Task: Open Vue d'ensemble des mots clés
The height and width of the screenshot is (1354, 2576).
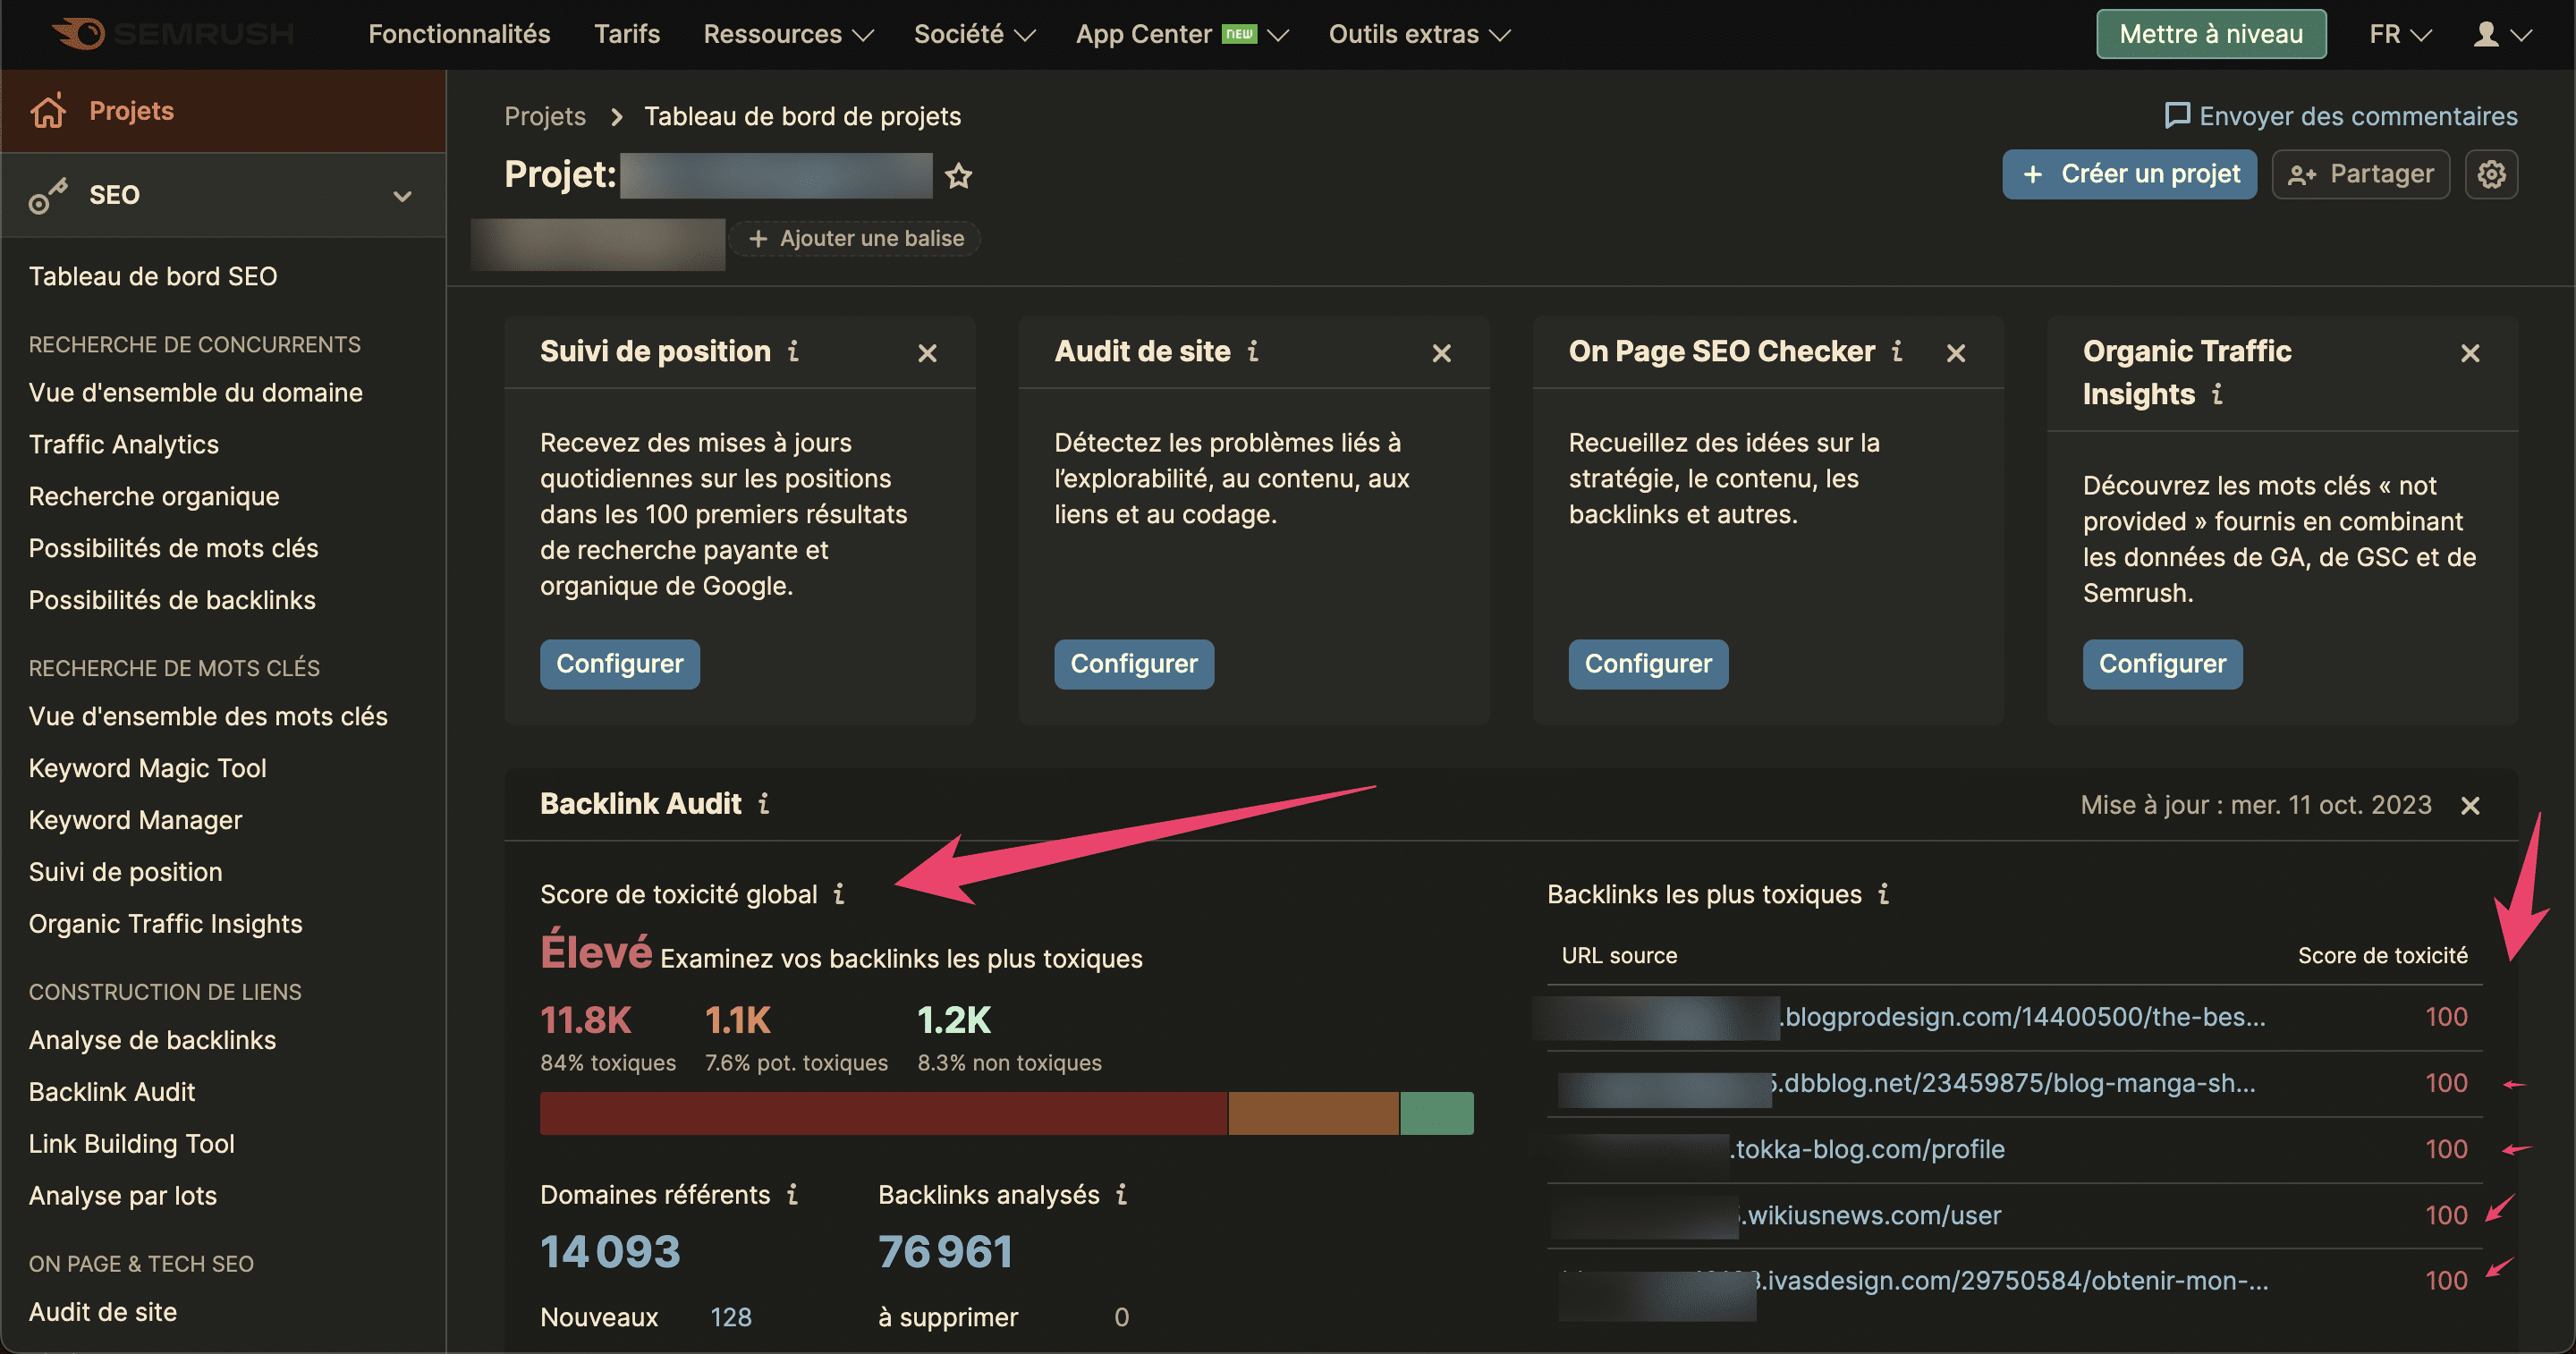Action: (x=208, y=716)
